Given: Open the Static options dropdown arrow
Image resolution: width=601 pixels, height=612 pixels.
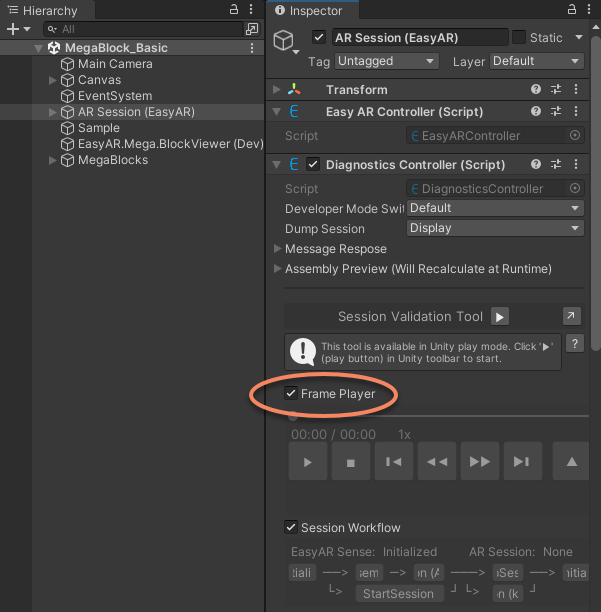Looking at the screenshot, I should pos(579,37).
